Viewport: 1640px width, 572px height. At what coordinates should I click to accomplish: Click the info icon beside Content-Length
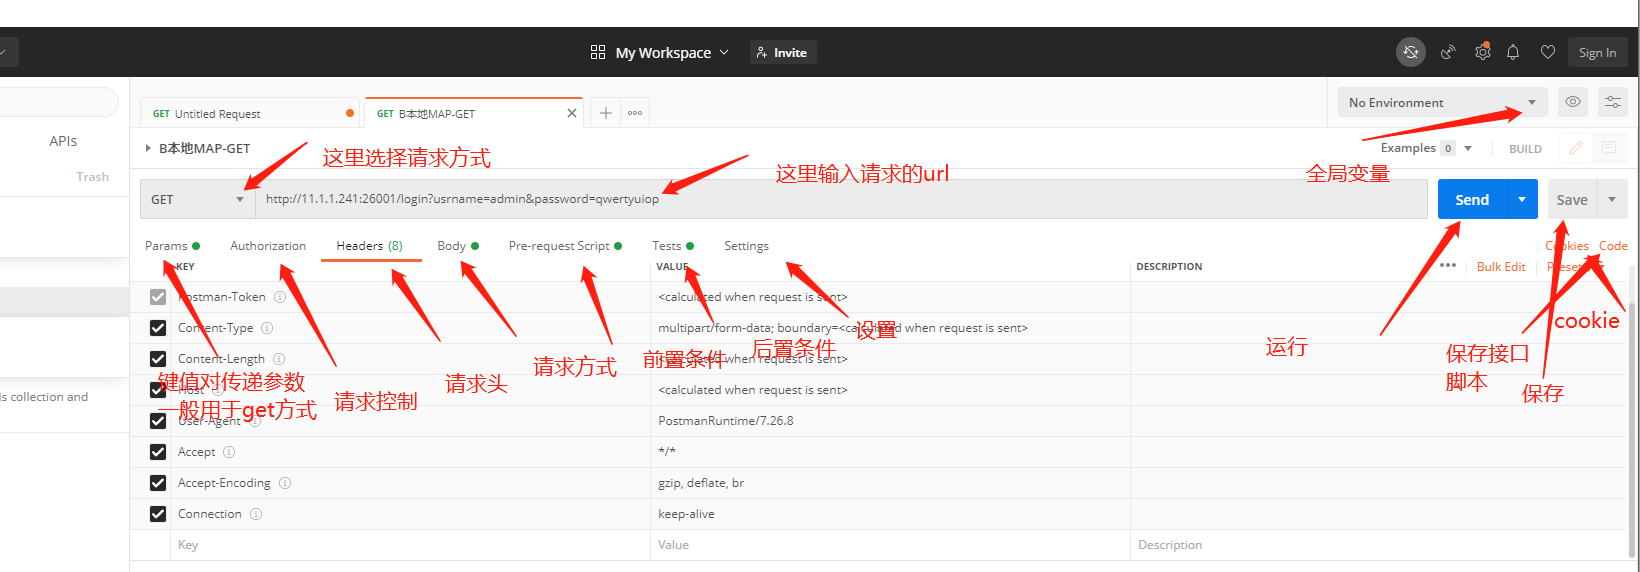click(x=279, y=359)
